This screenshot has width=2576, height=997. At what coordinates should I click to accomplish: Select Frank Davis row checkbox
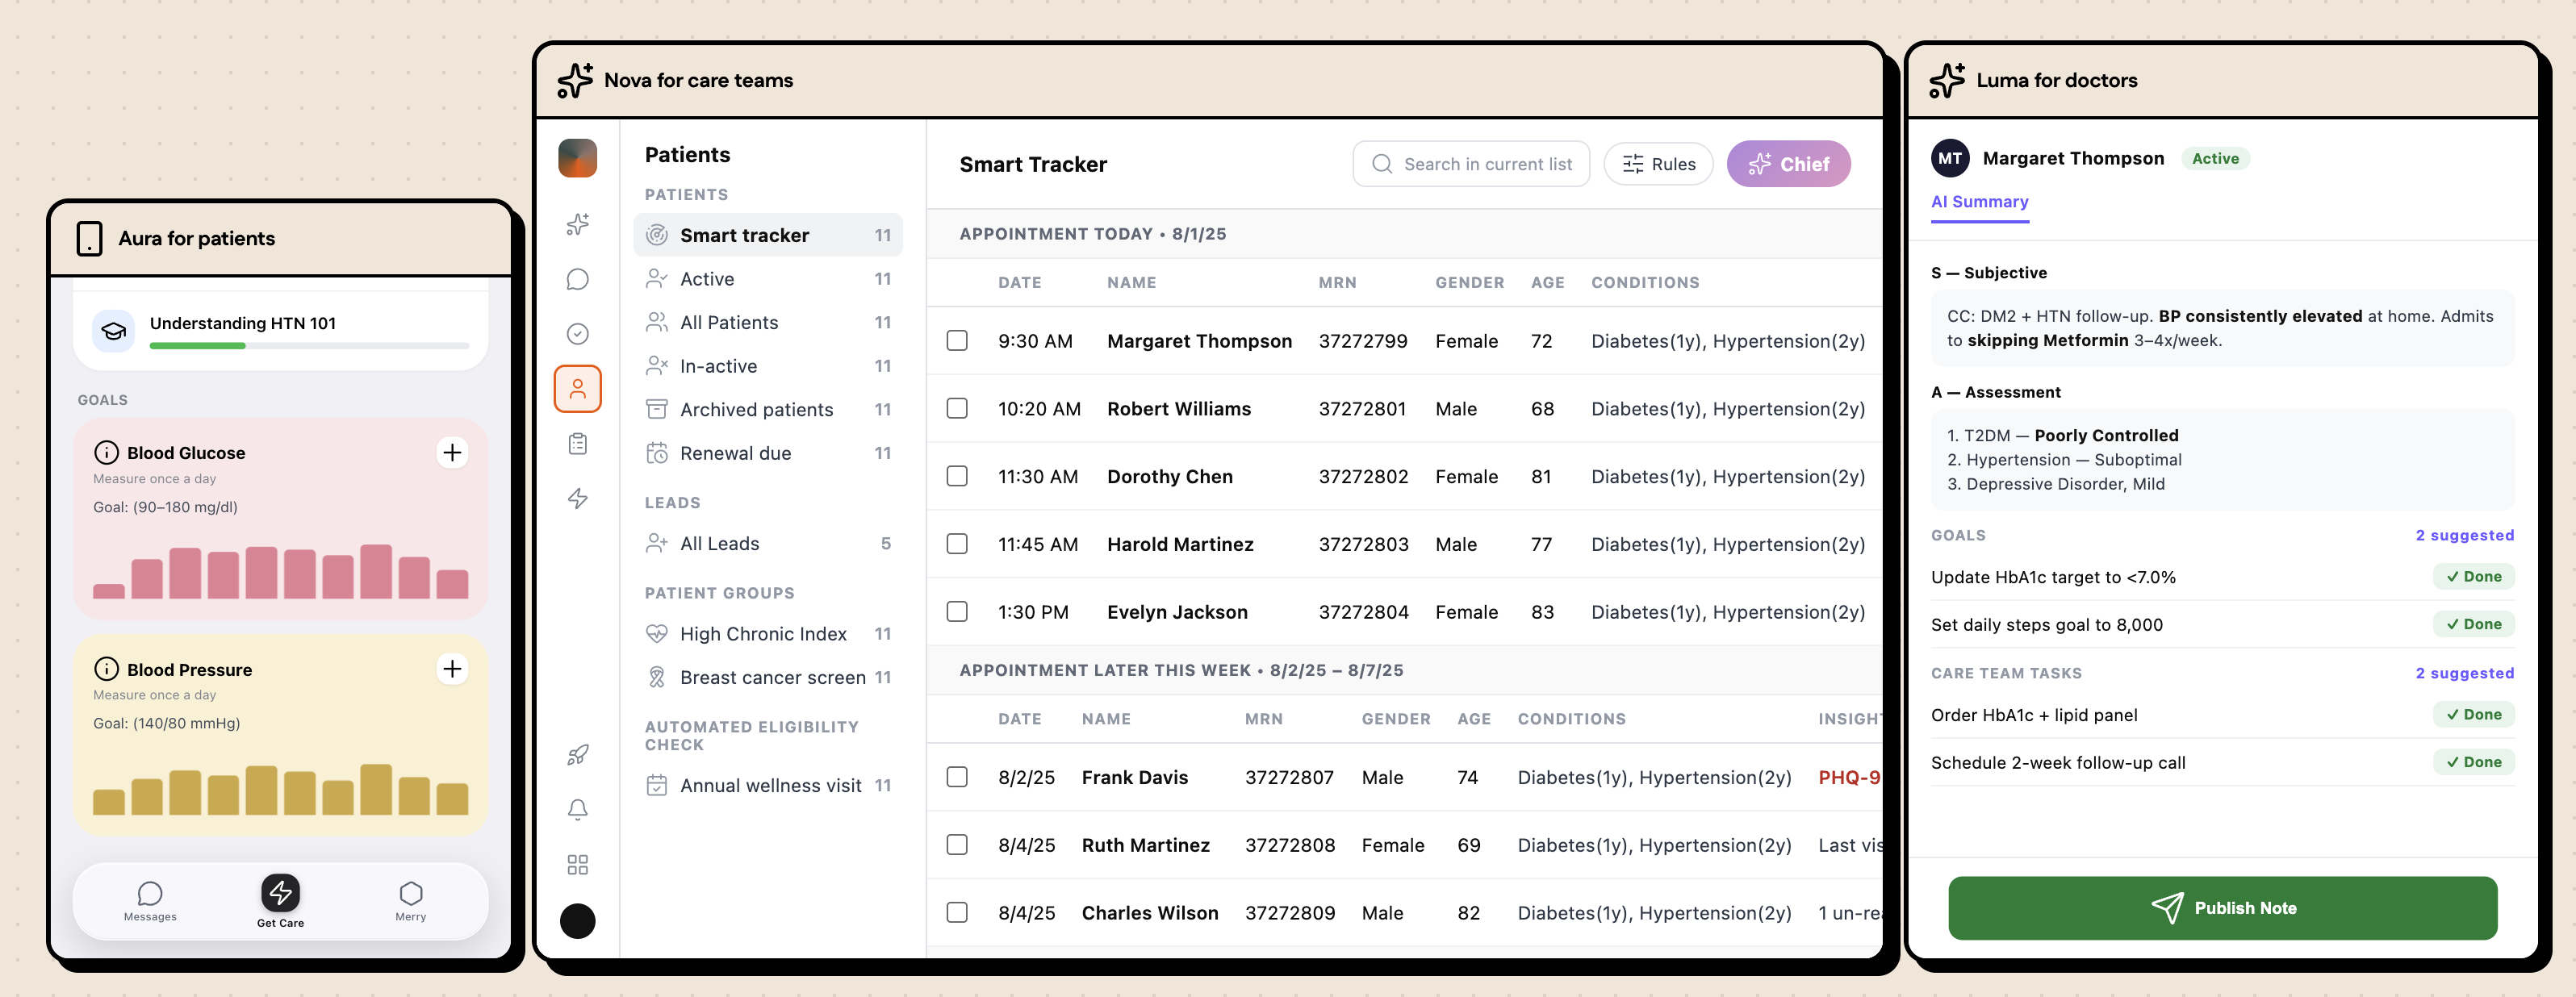tap(957, 778)
